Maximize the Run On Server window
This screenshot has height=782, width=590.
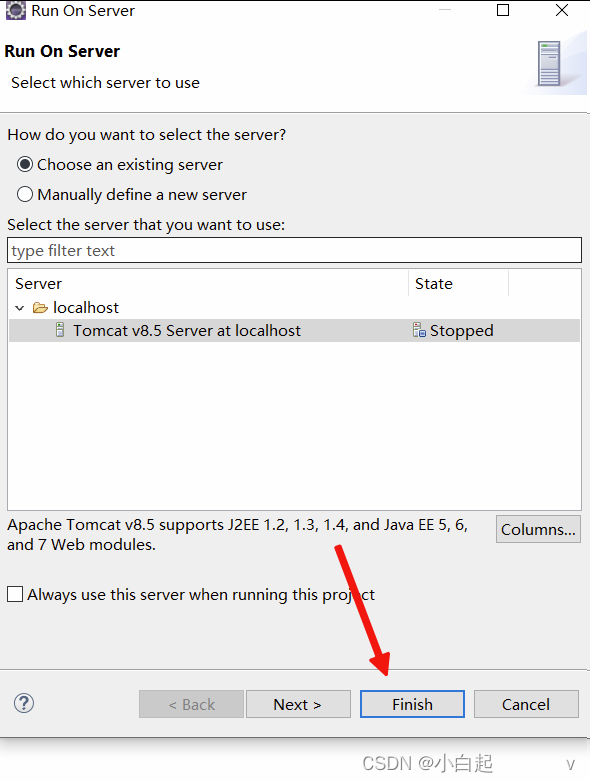point(503,10)
